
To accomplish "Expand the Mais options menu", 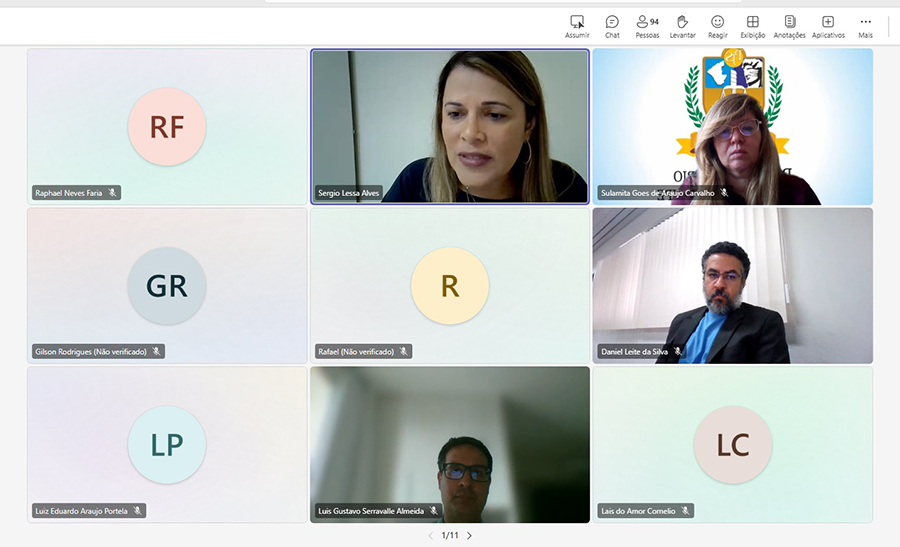I will (x=865, y=22).
